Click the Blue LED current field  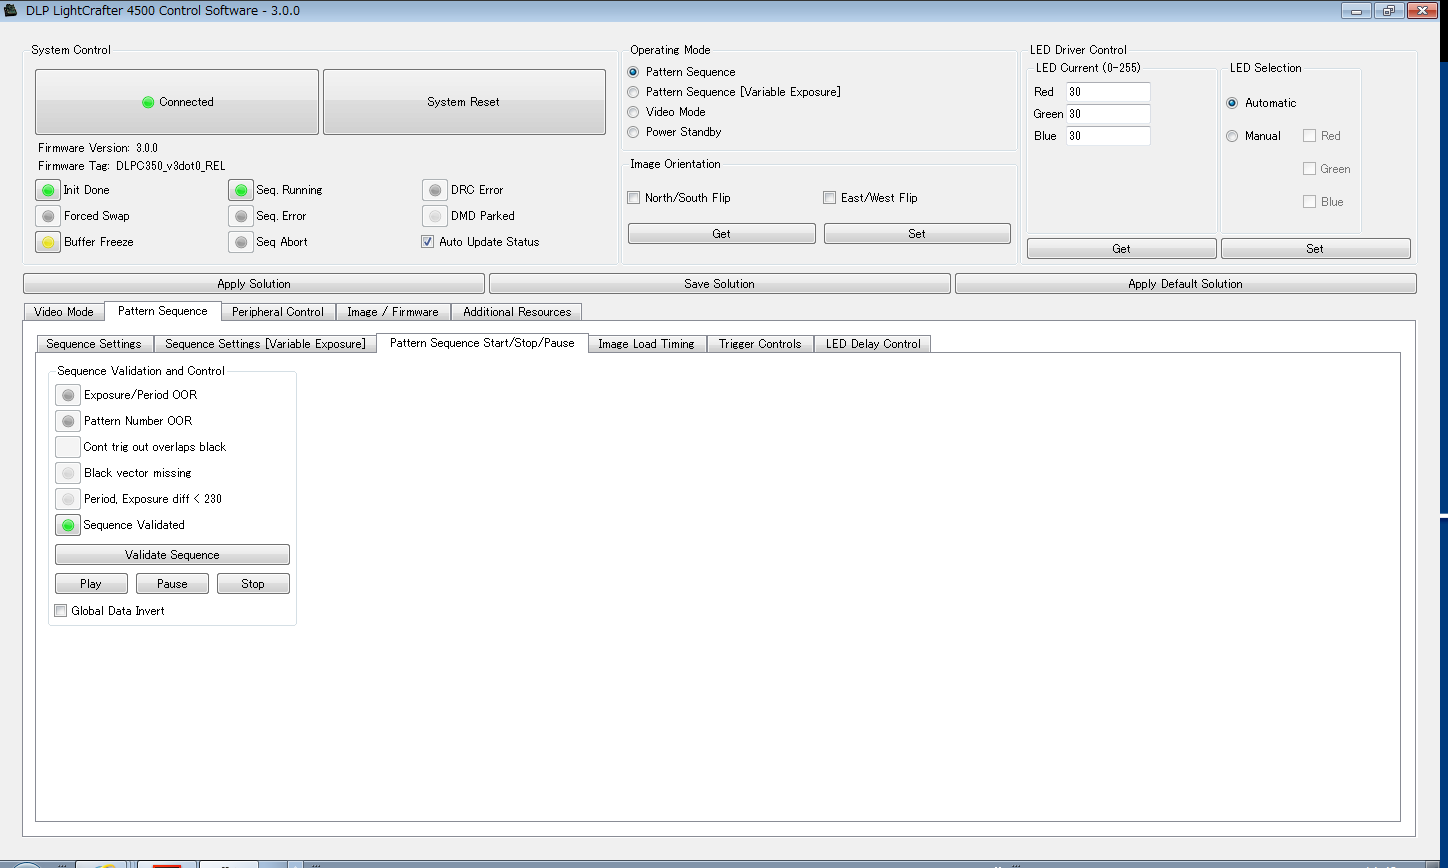[x=1108, y=136]
